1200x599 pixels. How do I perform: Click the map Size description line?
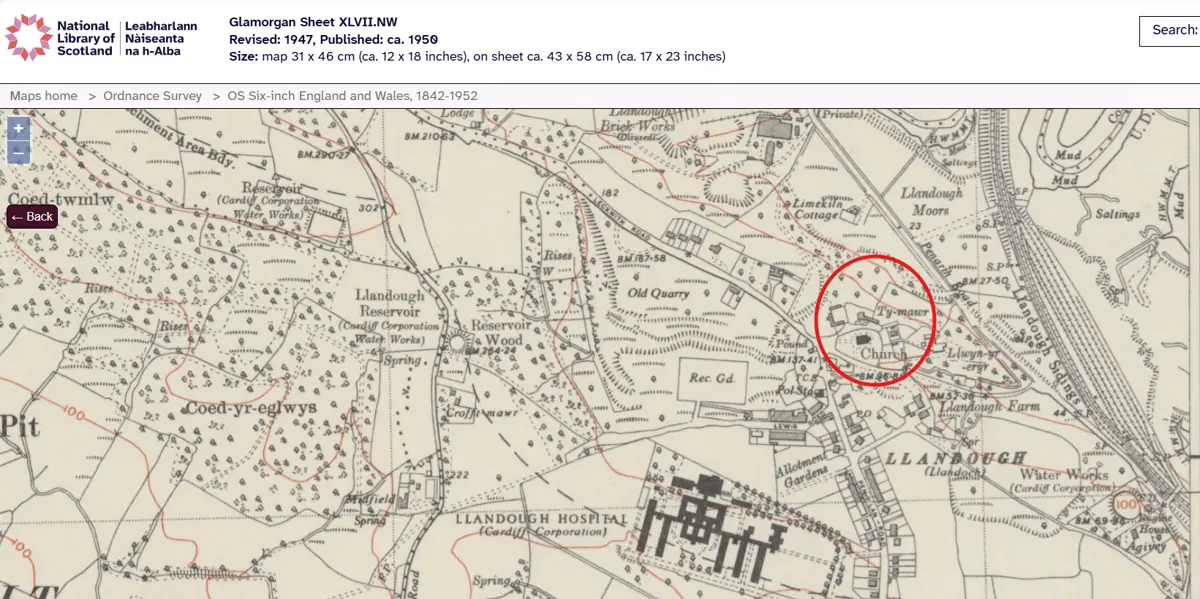[x=477, y=56]
